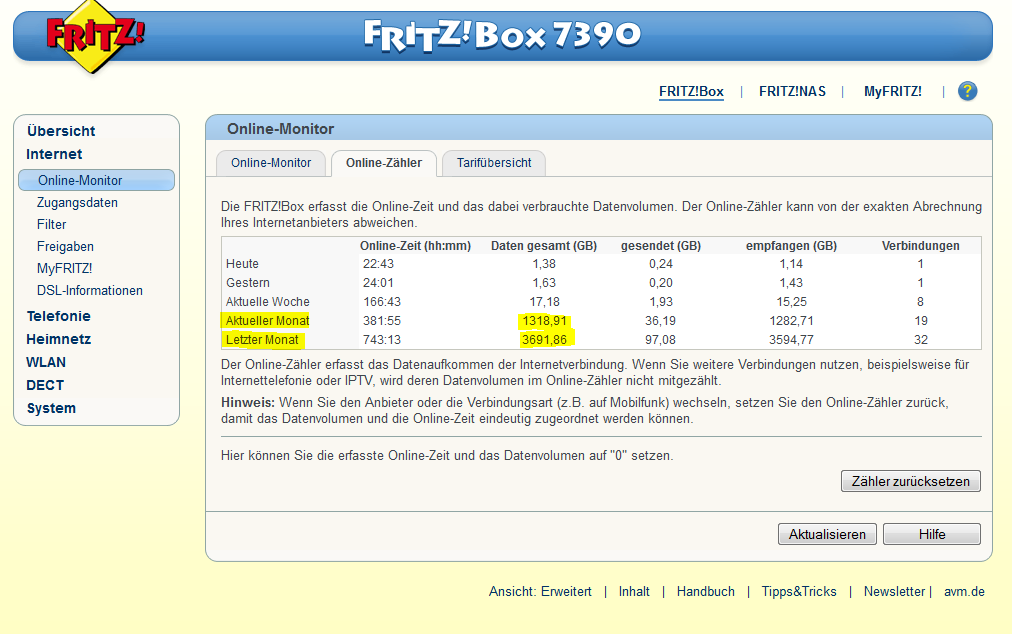Click the 1318,91 data total value
This screenshot has height=634, width=1012.
(544, 321)
